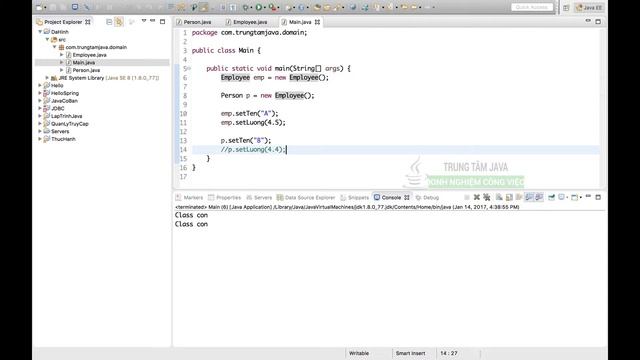Expand the Servers project
Viewport: 640px width, 360px height.
point(40,131)
